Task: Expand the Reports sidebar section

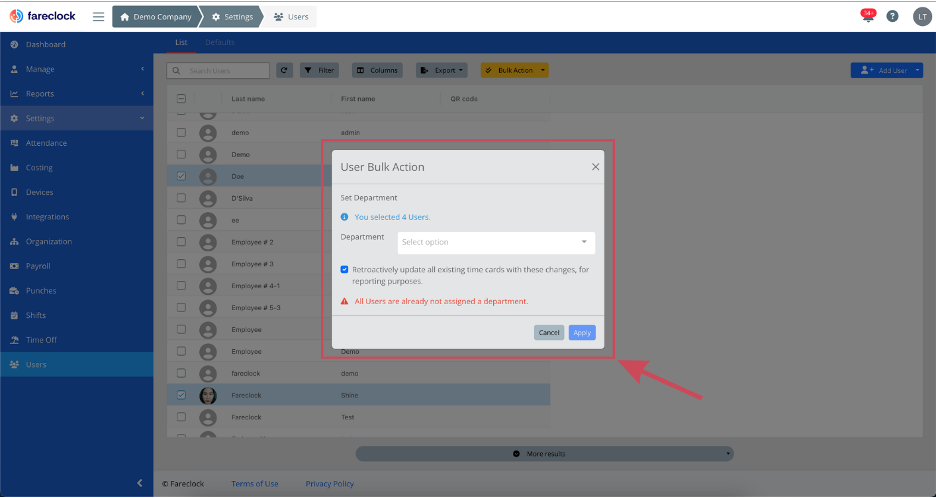Action: [x=76, y=94]
